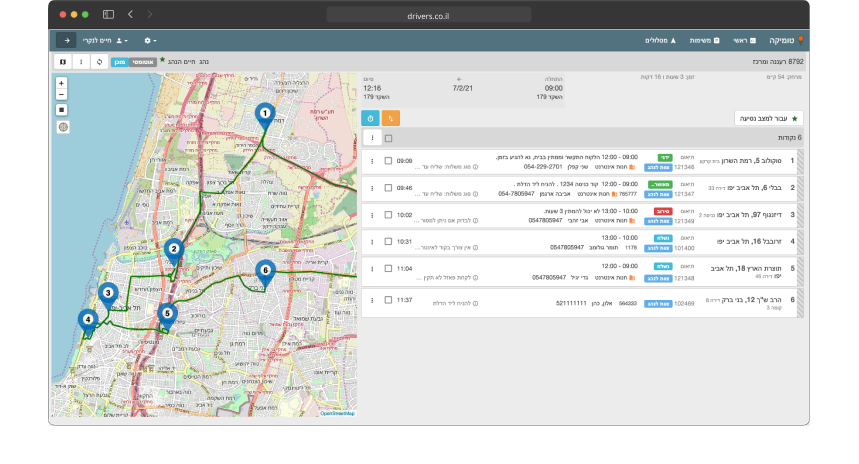
Task: Click the end time 12:16
Action: (372, 88)
